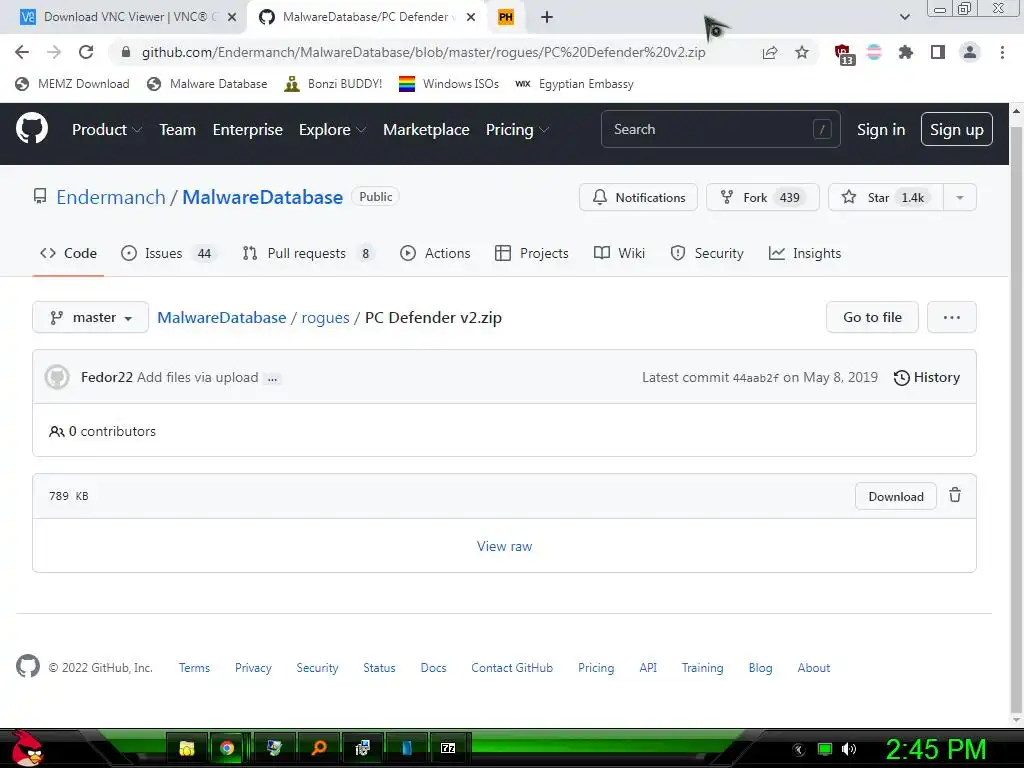Image resolution: width=1024 pixels, height=768 pixels.
Task: Toggle the browser side panel icon
Action: pos(938,52)
